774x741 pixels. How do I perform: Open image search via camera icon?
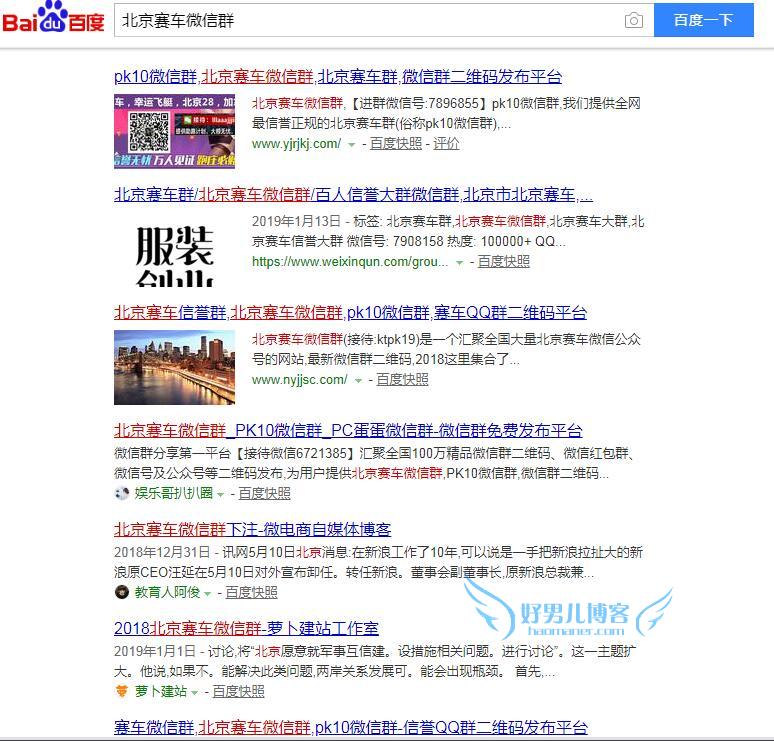click(x=633, y=20)
